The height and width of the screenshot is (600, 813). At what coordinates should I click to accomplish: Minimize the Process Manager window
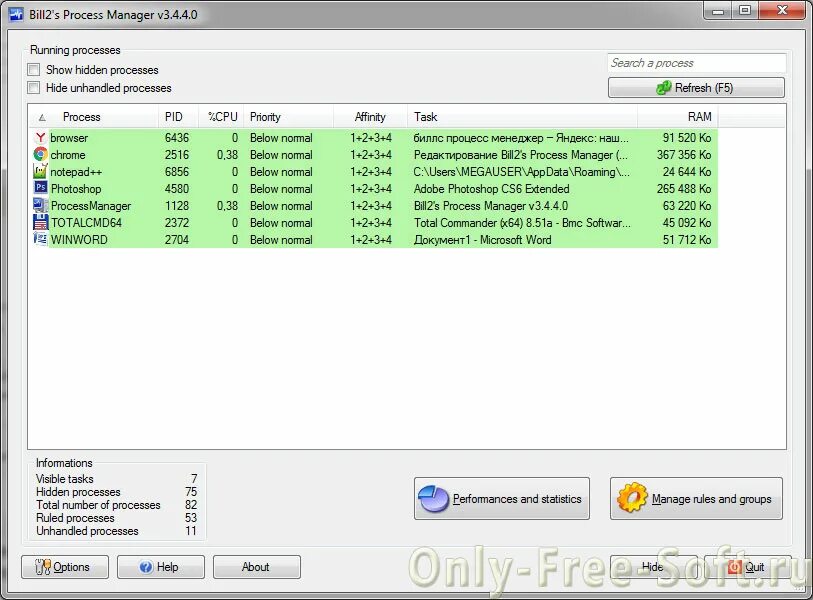718,11
